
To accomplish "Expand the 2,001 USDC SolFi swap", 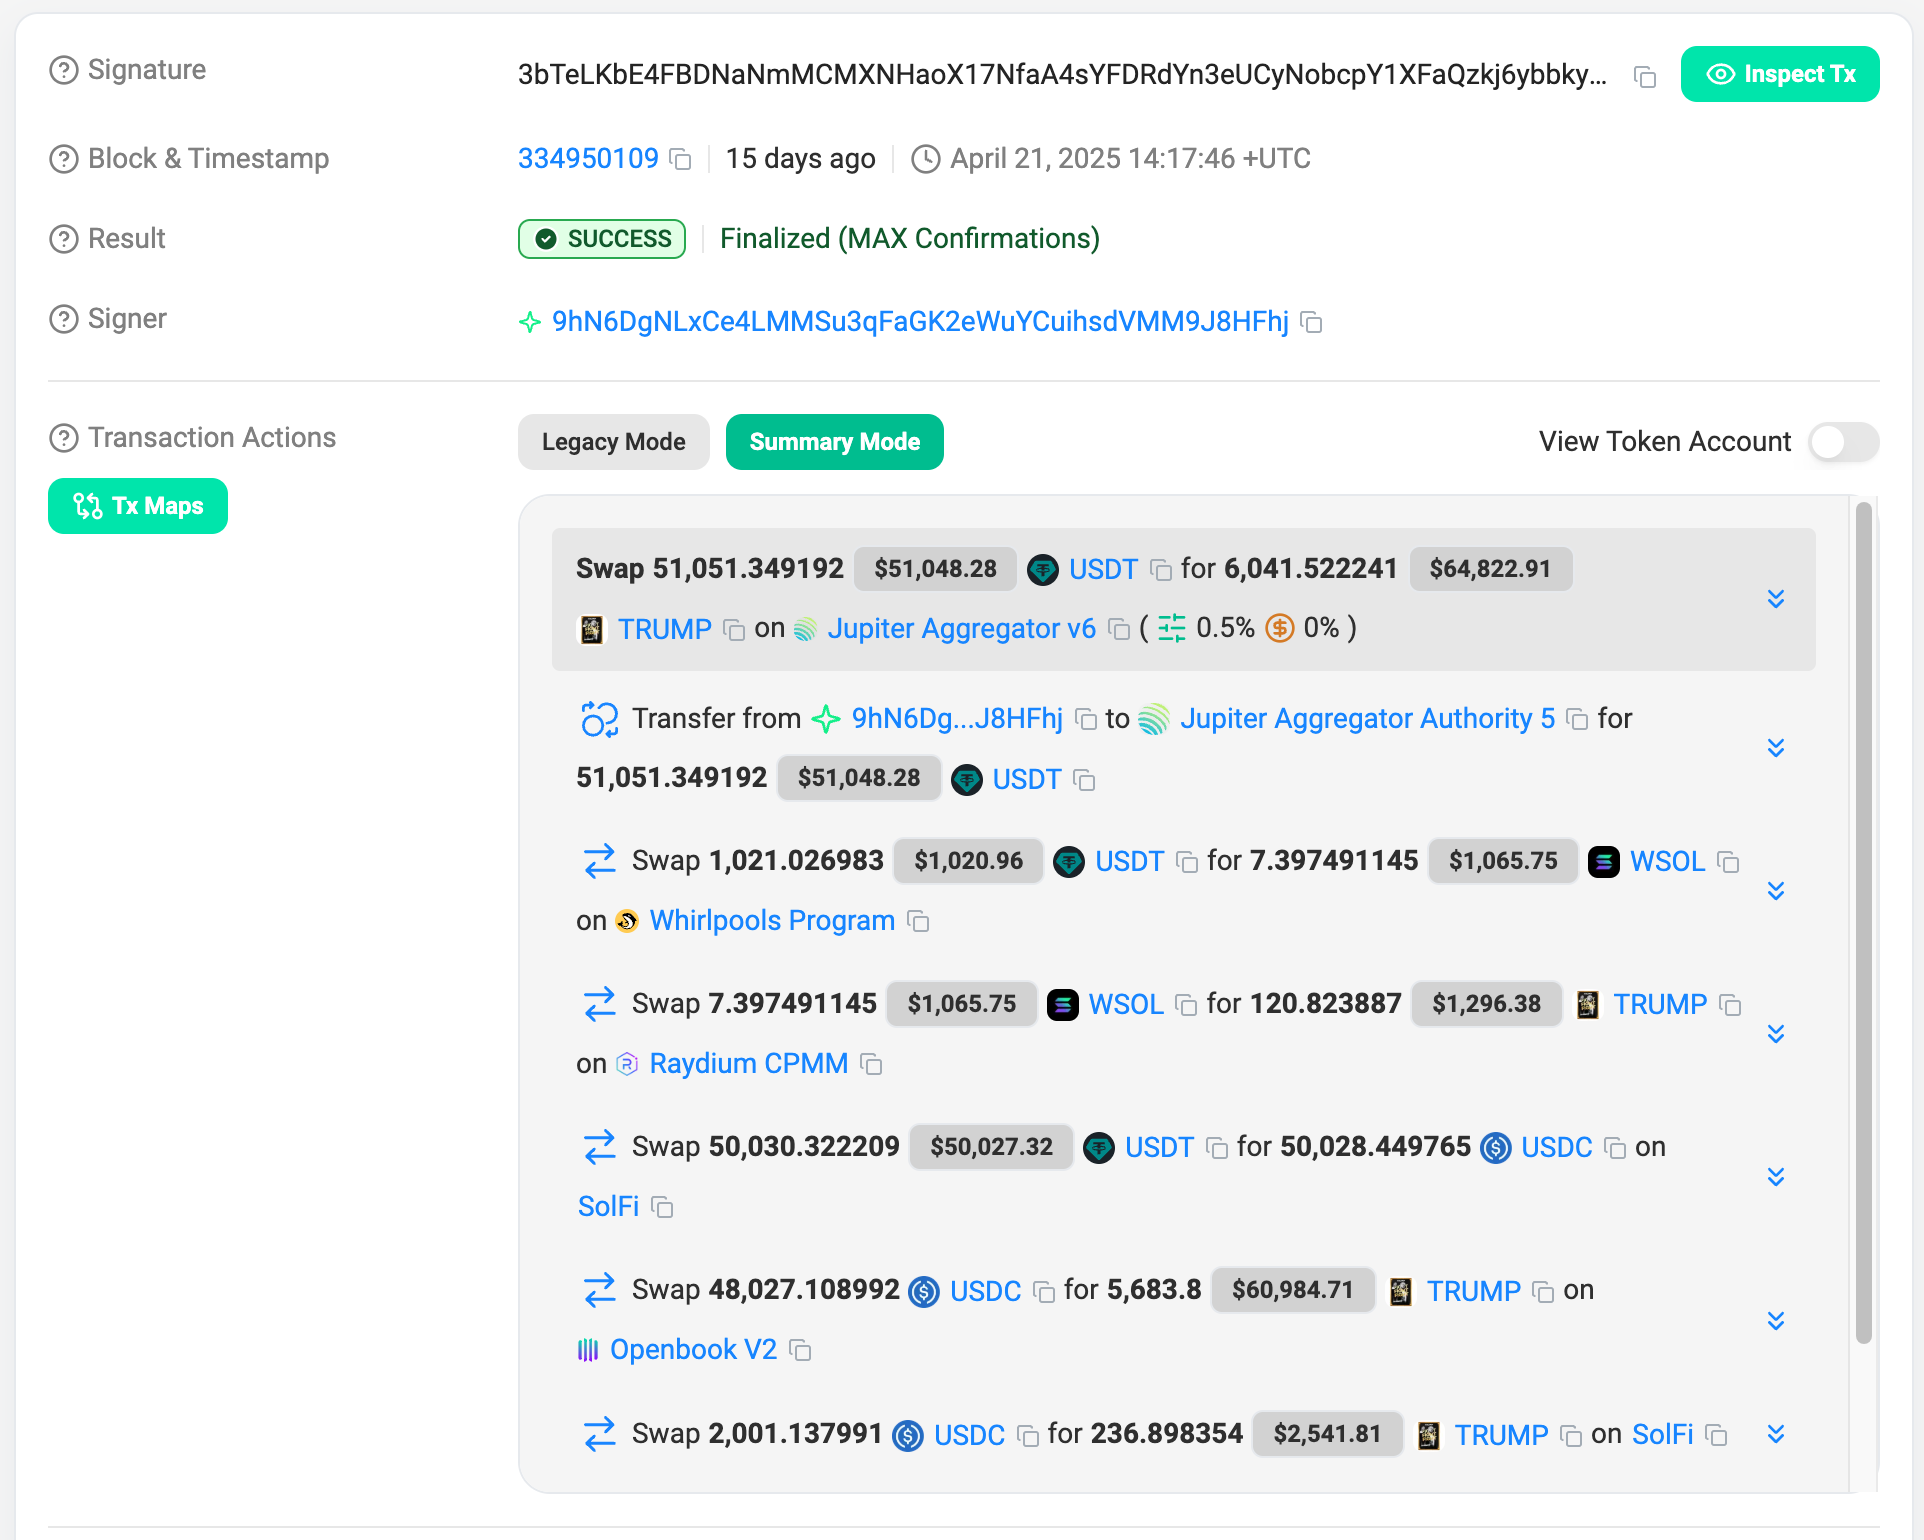I will [1776, 1434].
